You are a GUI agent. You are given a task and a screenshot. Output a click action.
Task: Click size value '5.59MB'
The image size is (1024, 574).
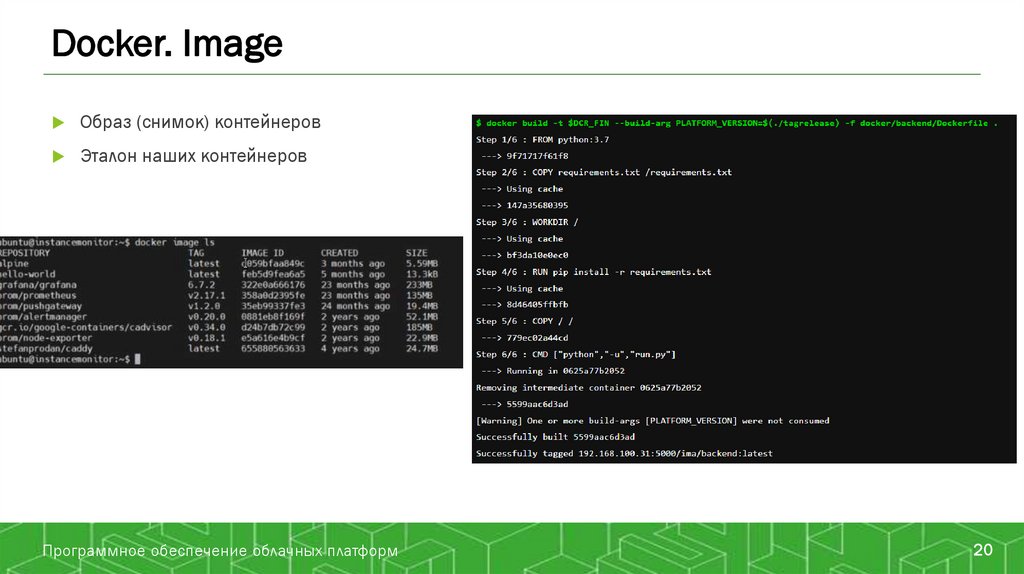(x=422, y=264)
